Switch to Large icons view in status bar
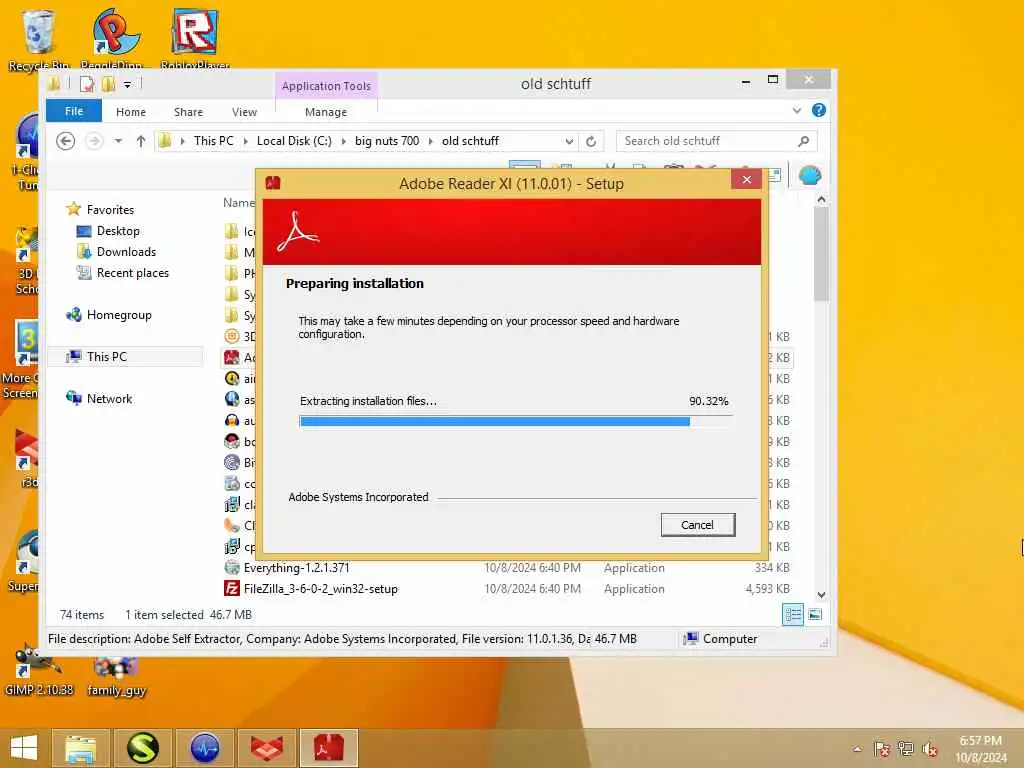Image resolution: width=1024 pixels, height=768 pixels. (x=814, y=615)
